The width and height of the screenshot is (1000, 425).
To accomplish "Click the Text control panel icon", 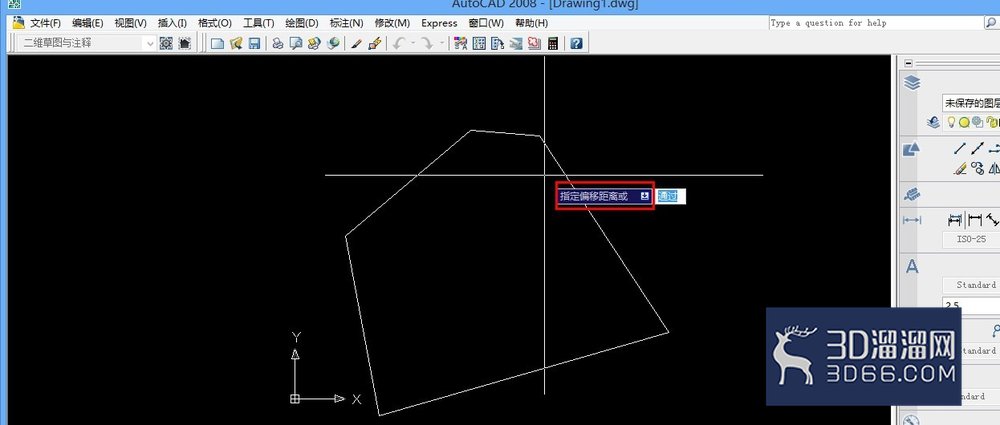I will 913,266.
